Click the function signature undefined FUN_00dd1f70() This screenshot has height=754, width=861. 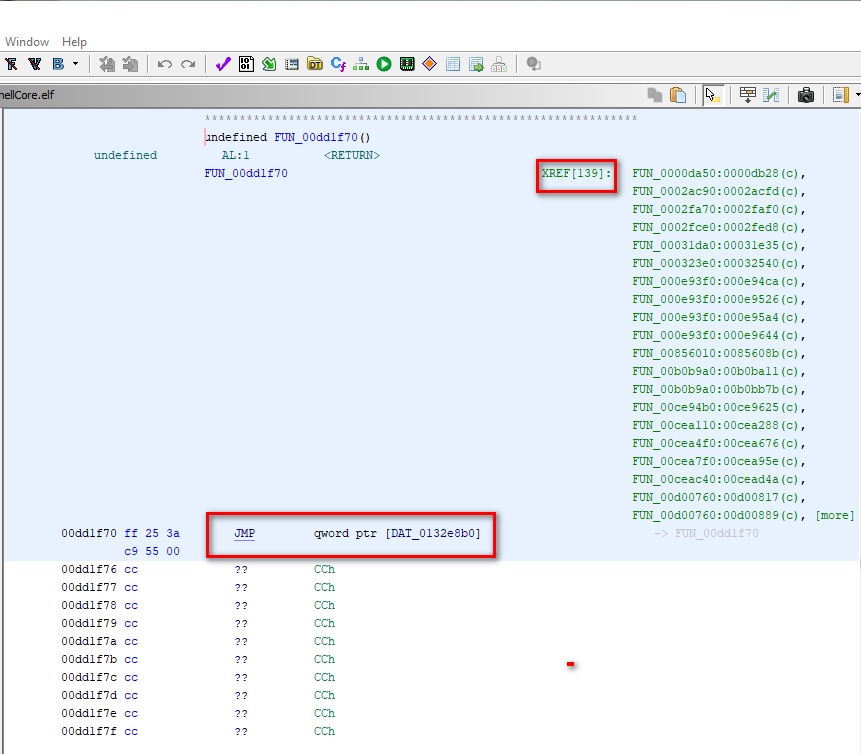(x=288, y=137)
